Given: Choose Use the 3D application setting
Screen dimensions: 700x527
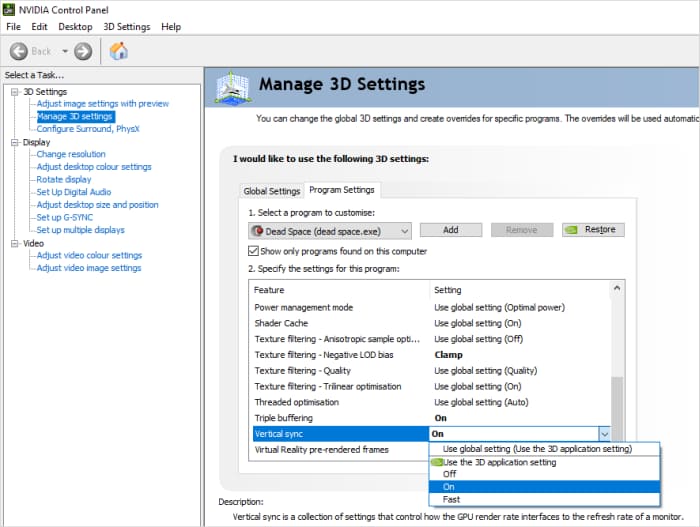Looking at the screenshot, I should [x=544, y=462].
